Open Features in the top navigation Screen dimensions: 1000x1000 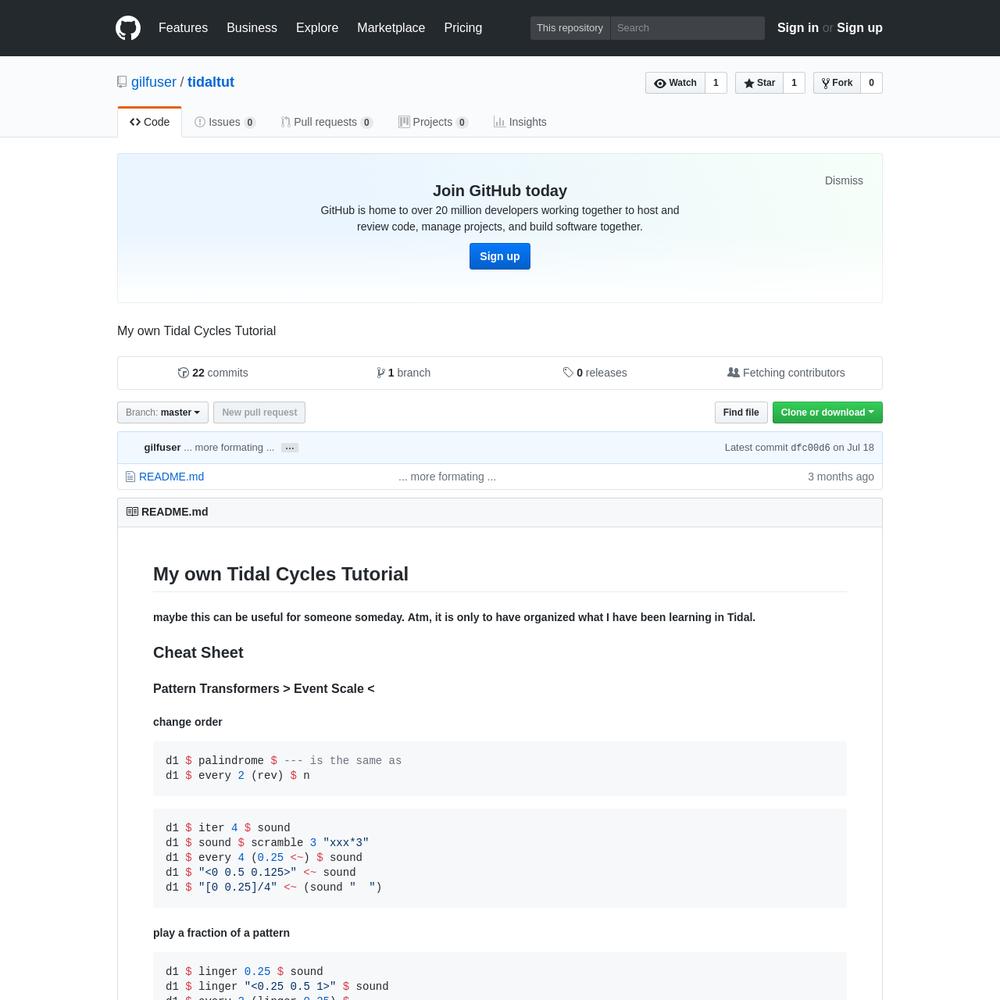pyautogui.click(x=183, y=28)
